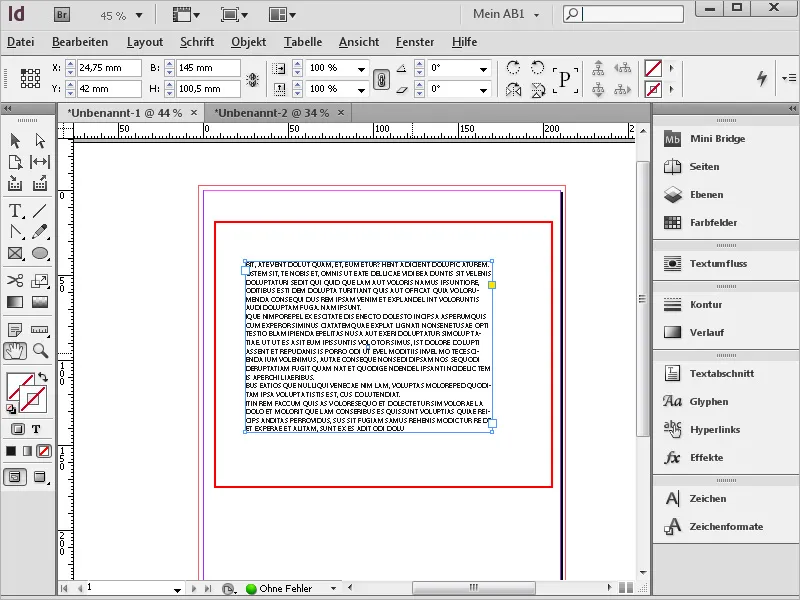Image resolution: width=800 pixels, height=600 pixels.
Task: Open the rotation angle dropdown
Action: coord(484,71)
